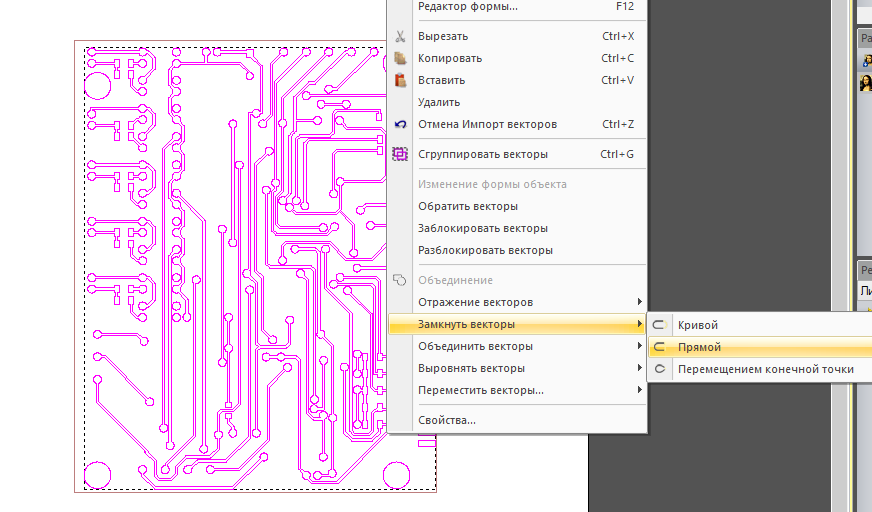The height and width of the screenshot is (512, 872).
Task: Click the undo arrow icon beside Отмена
Action: (x=400, y=125)
